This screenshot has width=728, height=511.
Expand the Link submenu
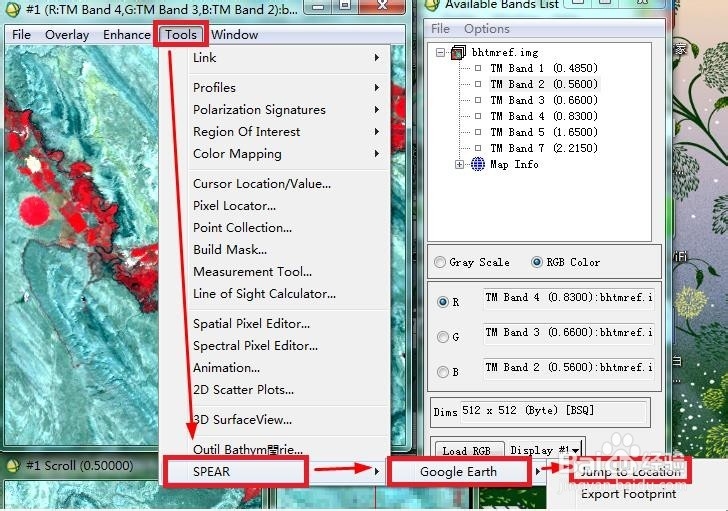pos(288,58)
